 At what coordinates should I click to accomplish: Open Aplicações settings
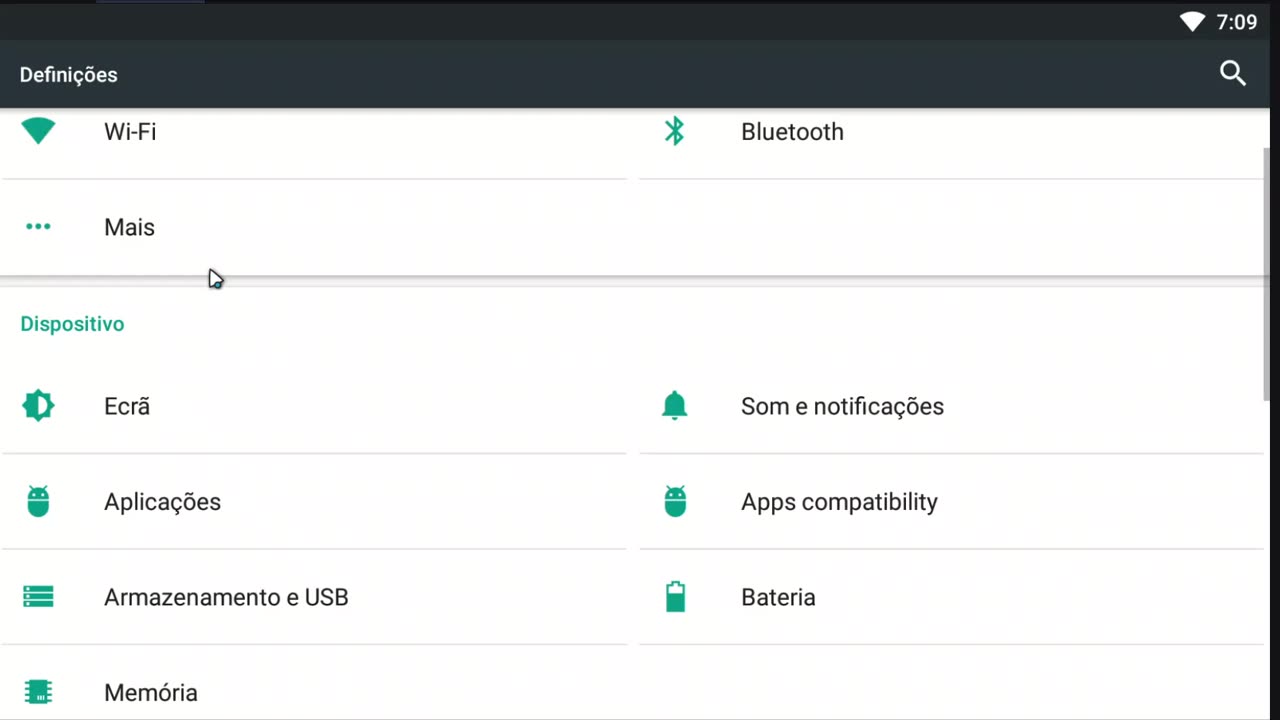314,502
